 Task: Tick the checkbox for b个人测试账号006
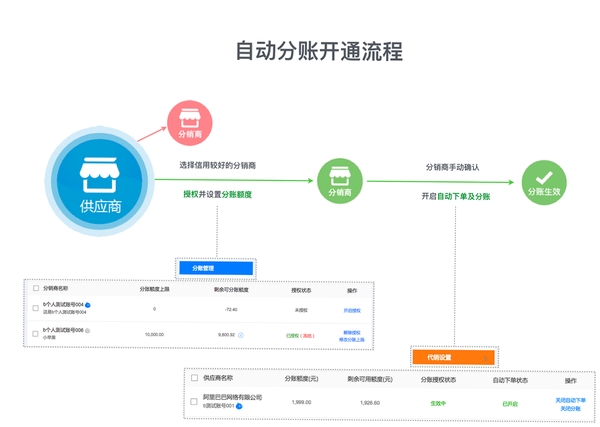[35, 334]
